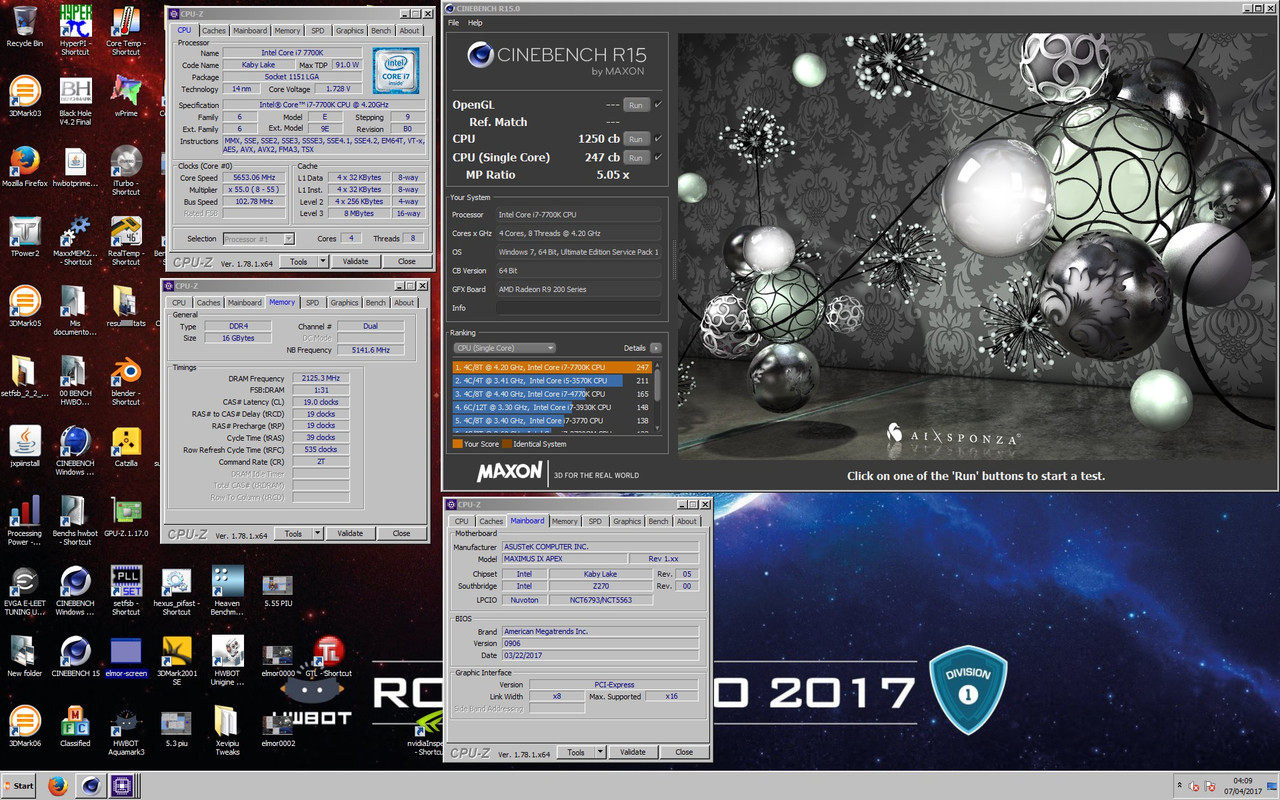The width and height of the screenshot is (1280, 800).
Task: Open the ranking CPU (Single Core) dropdown
Action: click(x=504, y=348)
